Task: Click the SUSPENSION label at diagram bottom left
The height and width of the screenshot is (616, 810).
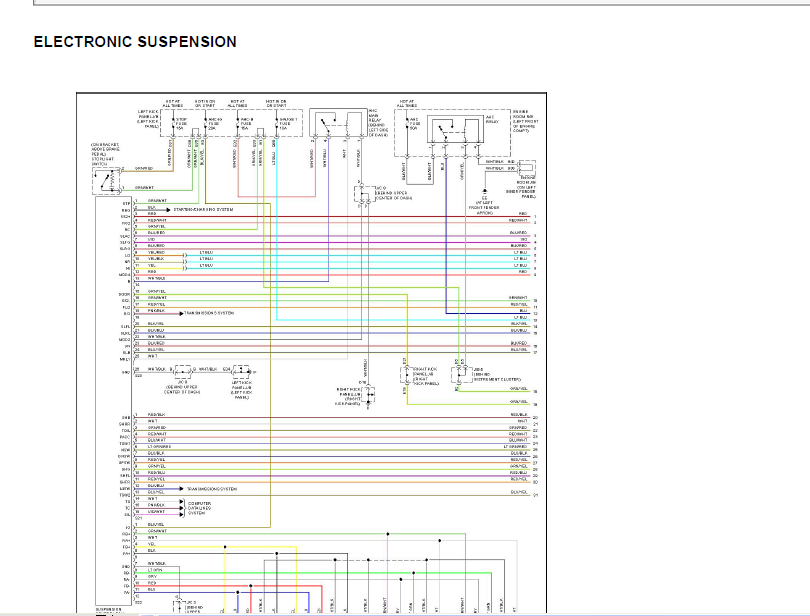Action: (109, 608)
